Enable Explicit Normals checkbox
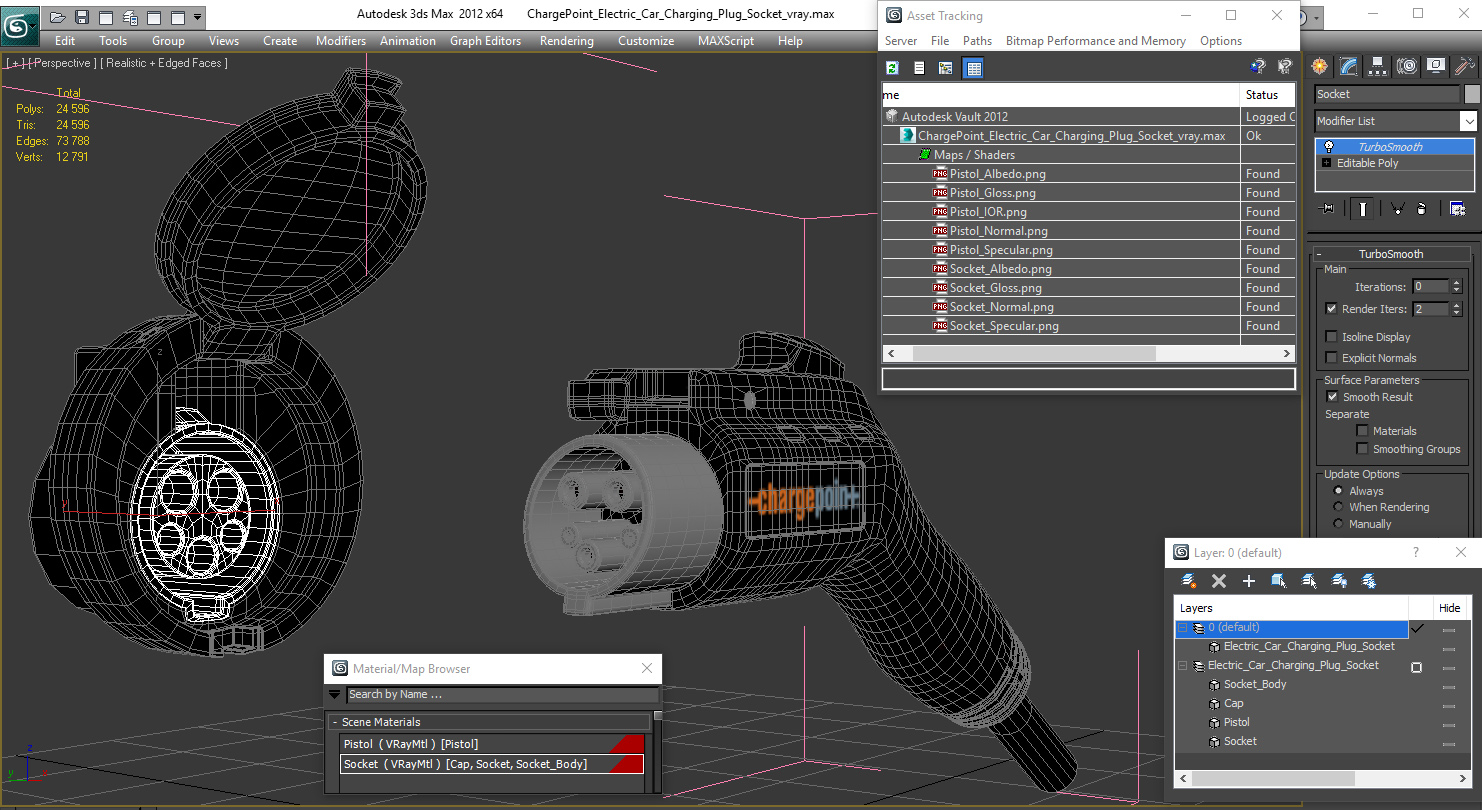Viewport: 1482px width, 810px height. pos(1331,358)
